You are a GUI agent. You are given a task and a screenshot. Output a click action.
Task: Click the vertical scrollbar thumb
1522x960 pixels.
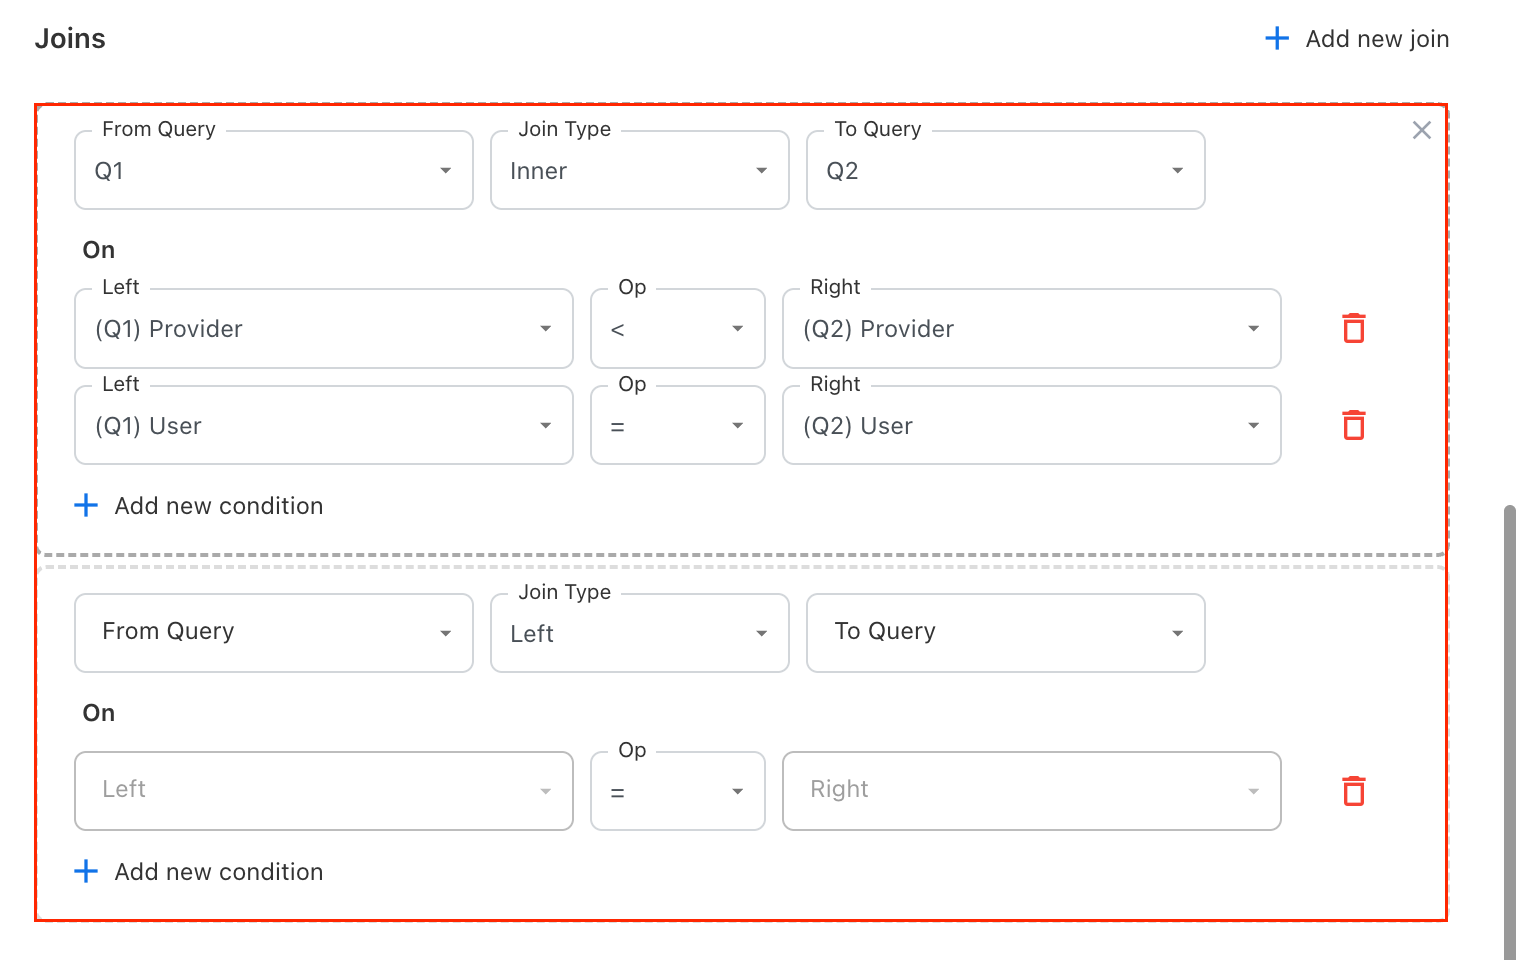click(1510, 732)
